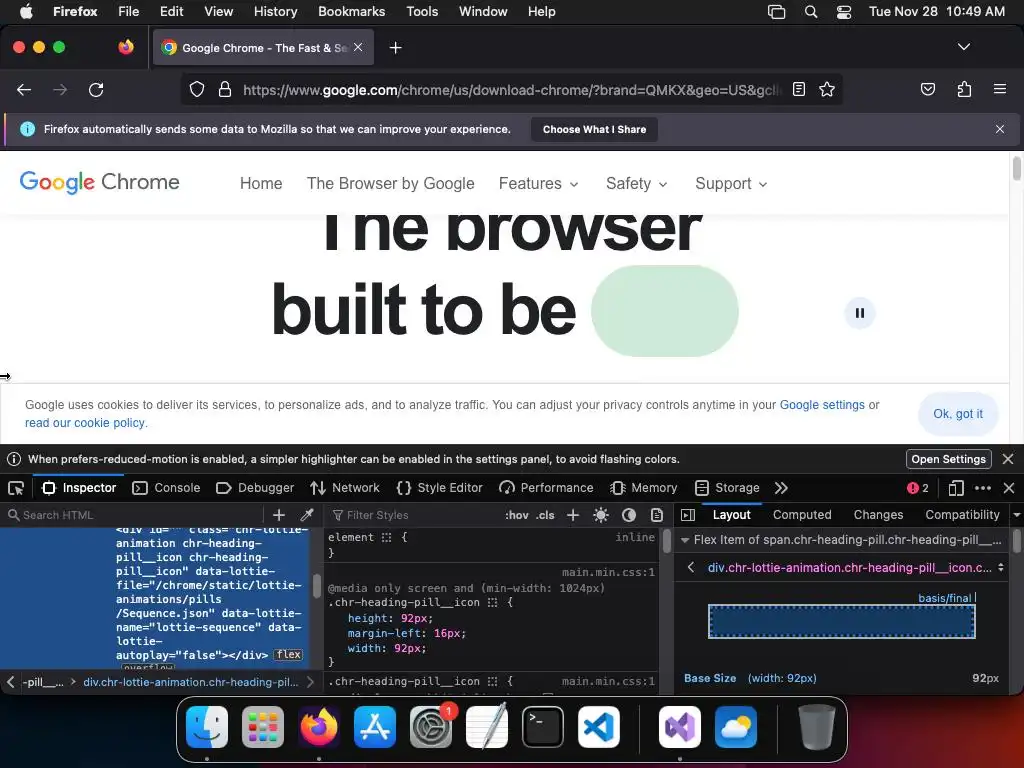The height and width of the screenshot is (768, 1024).
Task: Expand the Features nav dropdown
Action: pos(538,184)
